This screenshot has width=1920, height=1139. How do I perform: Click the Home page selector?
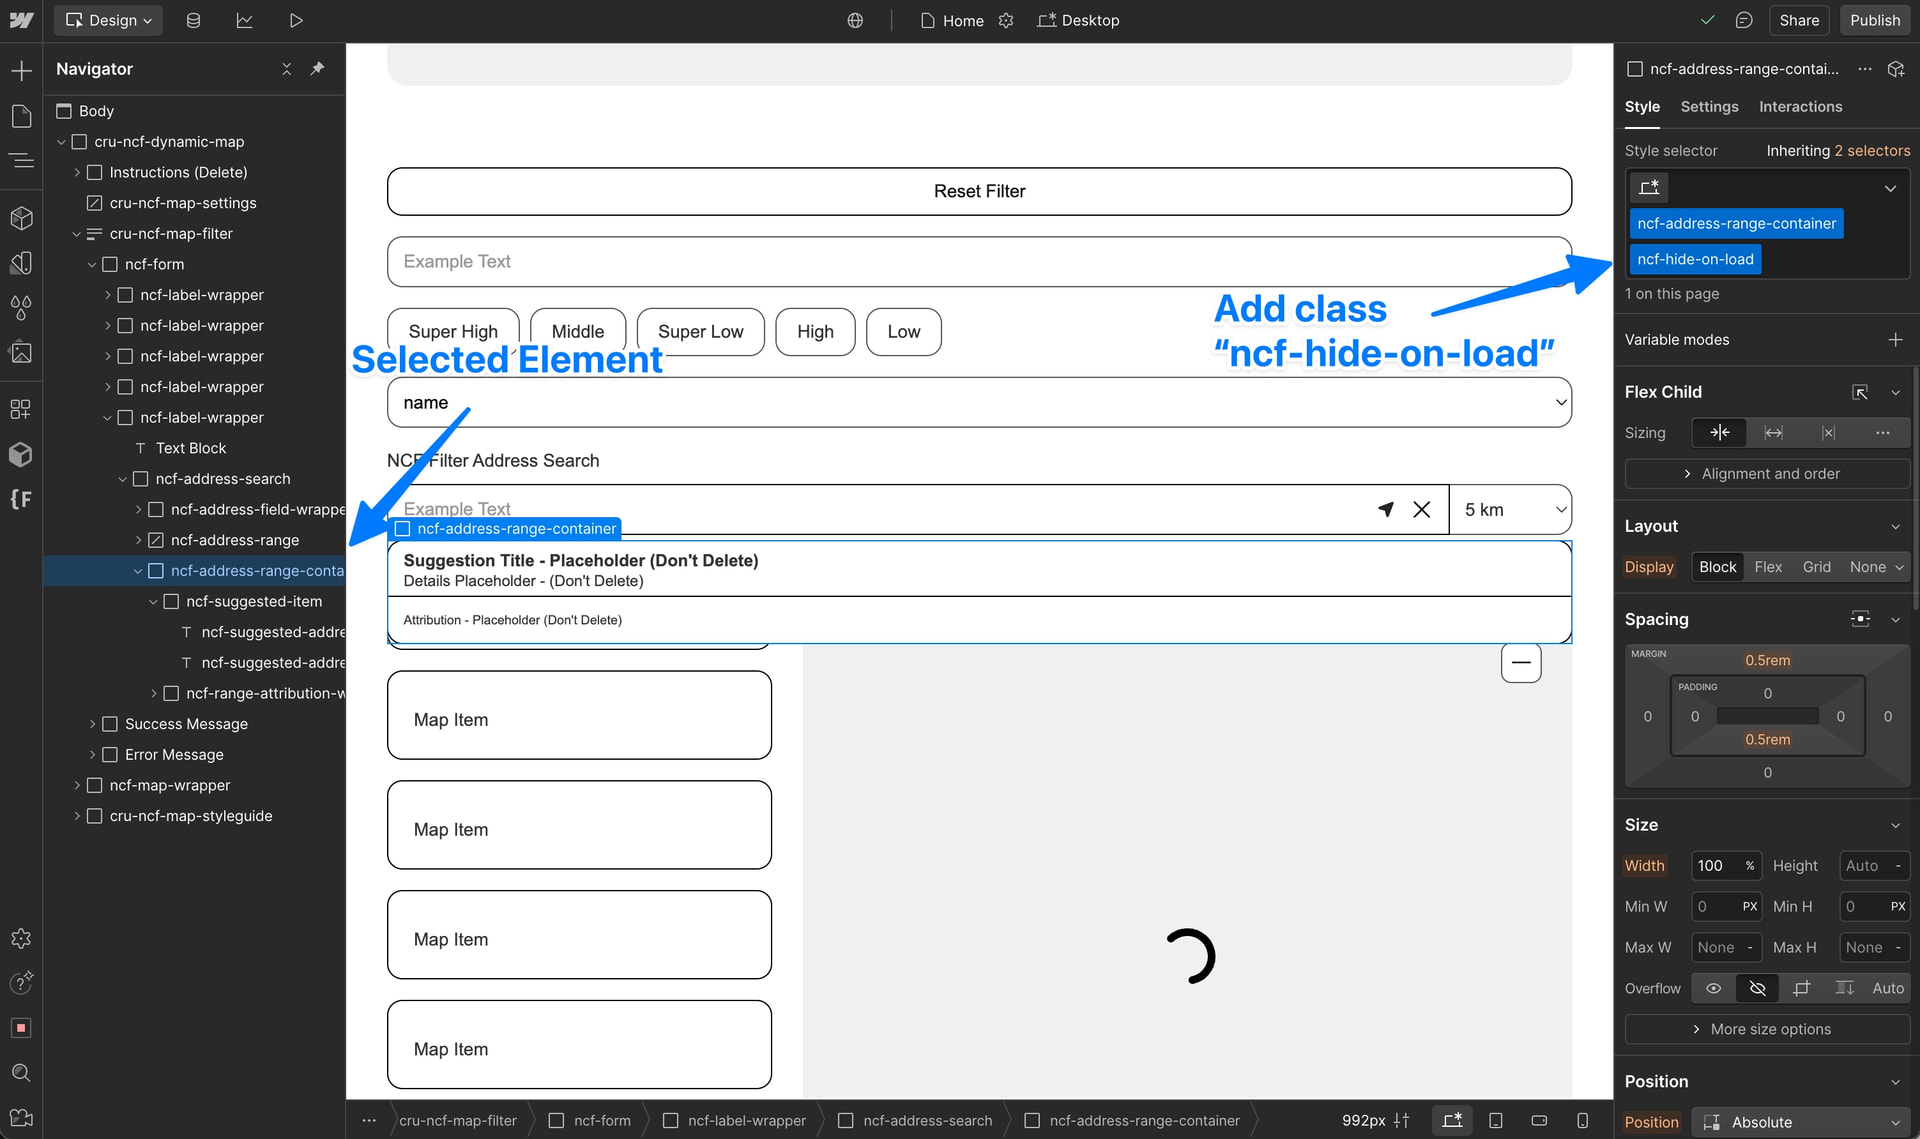tap(953, 20)
